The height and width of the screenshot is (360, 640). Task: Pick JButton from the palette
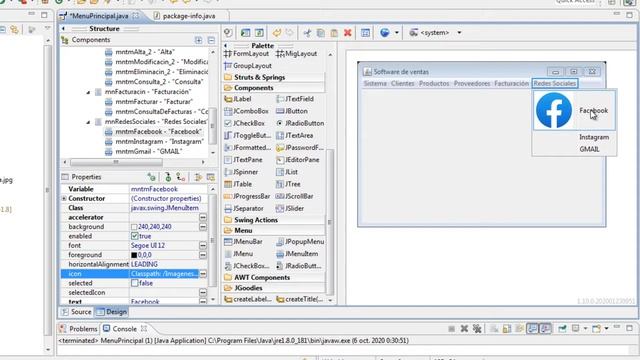(292, 111)
